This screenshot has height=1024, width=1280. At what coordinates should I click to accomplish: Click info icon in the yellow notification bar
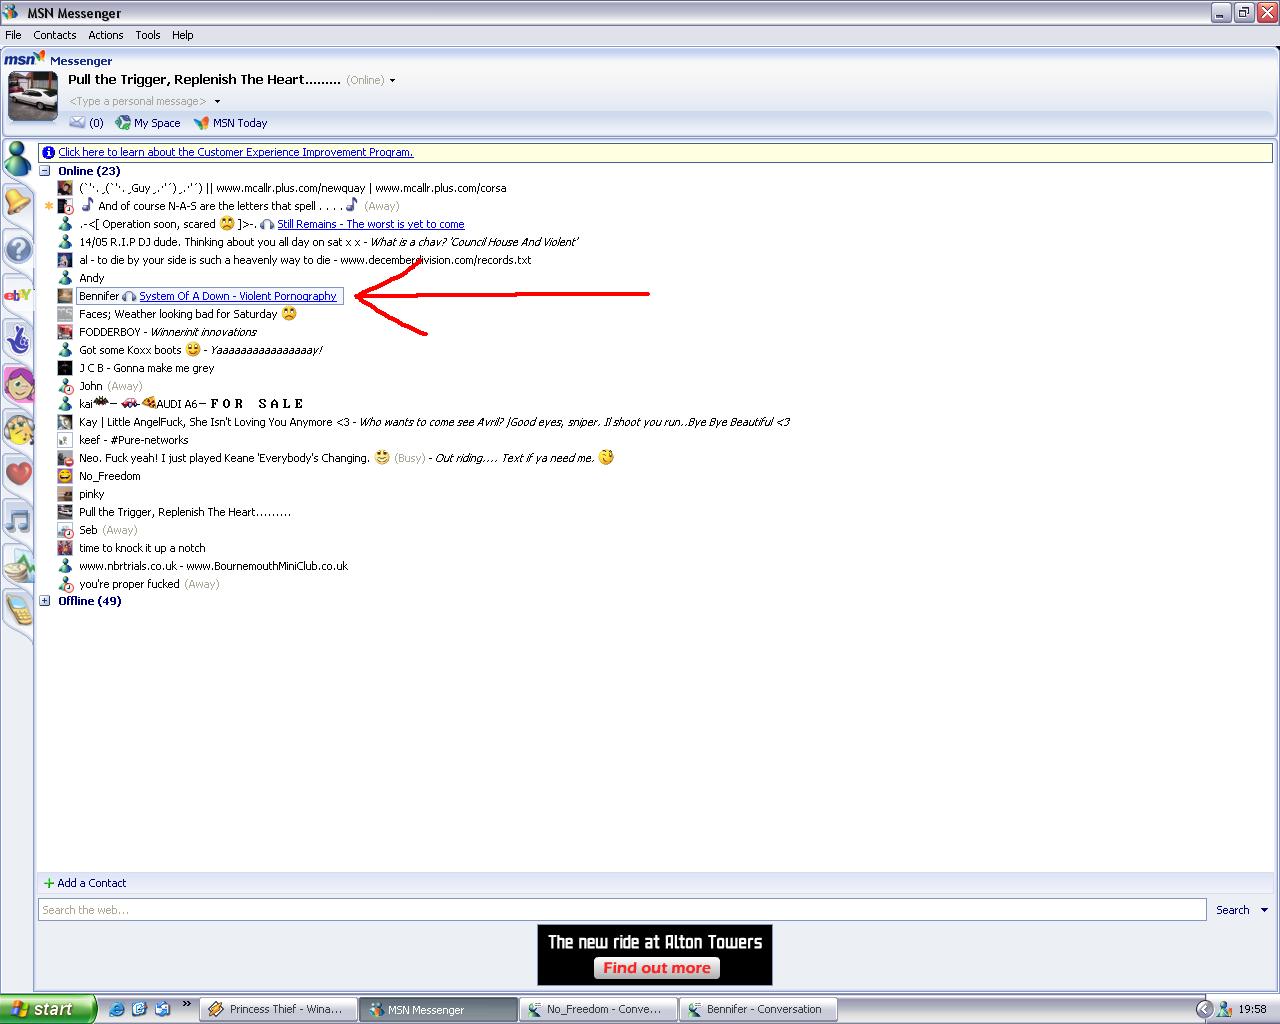click(49, 153)
